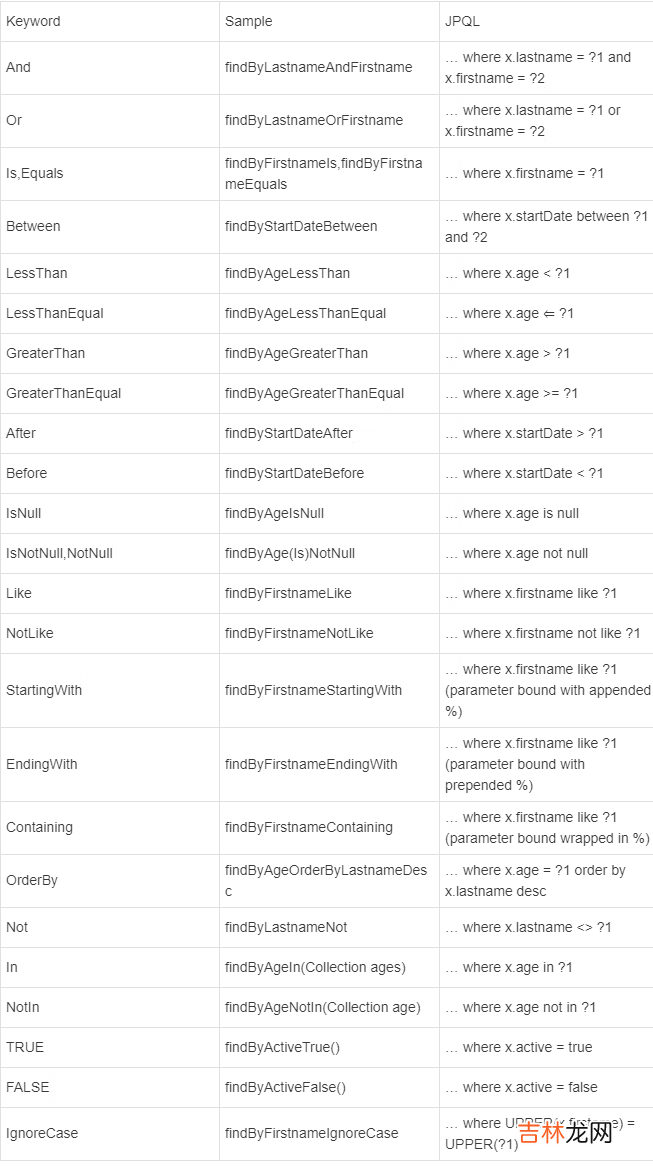
Task: Select the findByAgeLessThanEqual sample text
Action: click(305, 313)
